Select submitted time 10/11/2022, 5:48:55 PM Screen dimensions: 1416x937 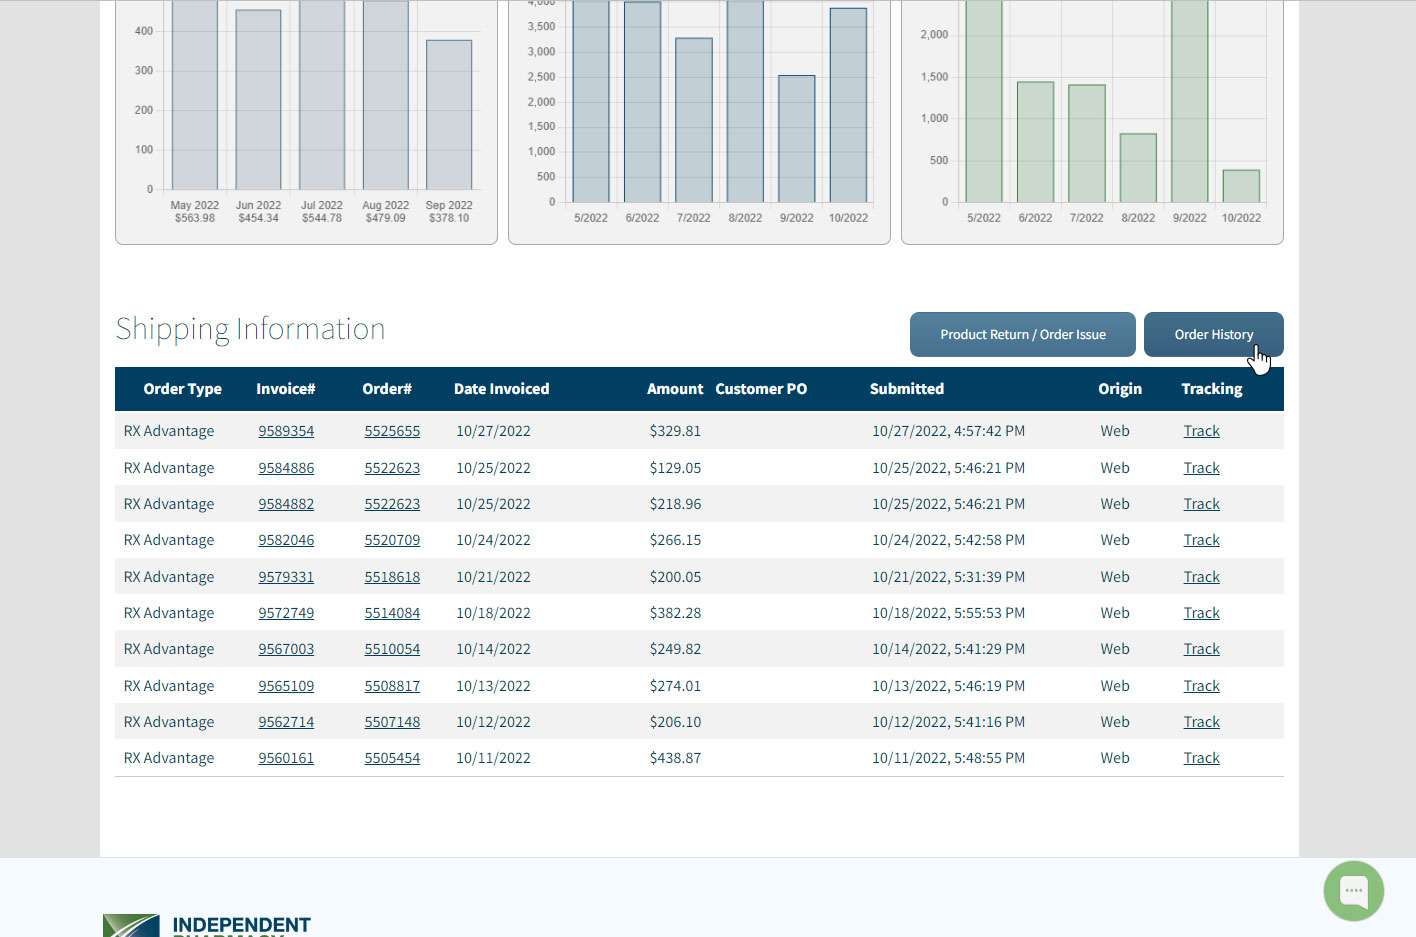point(948,758)
